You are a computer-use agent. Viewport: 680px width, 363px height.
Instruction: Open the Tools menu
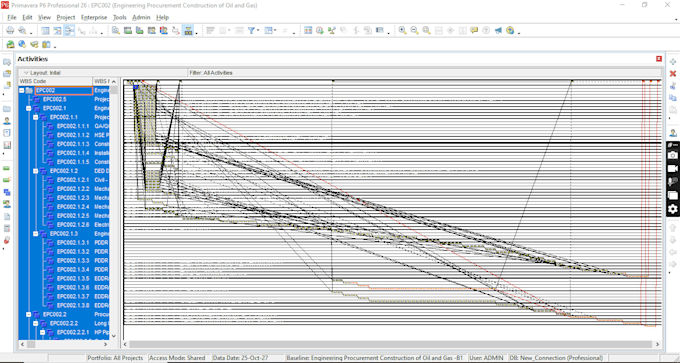pos(120,17)
